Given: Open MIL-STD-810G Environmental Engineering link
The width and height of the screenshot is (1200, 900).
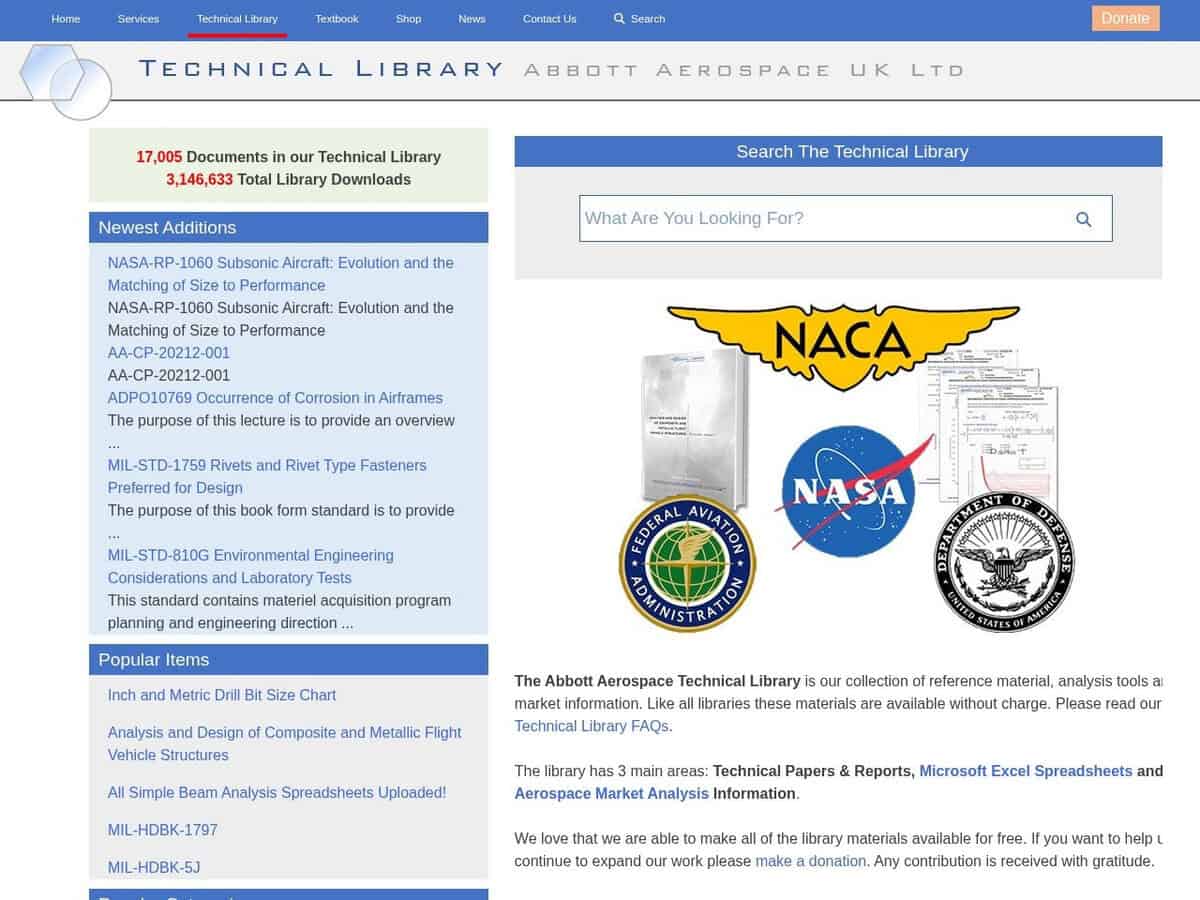Looking at the screenshot, I should 251,567.
